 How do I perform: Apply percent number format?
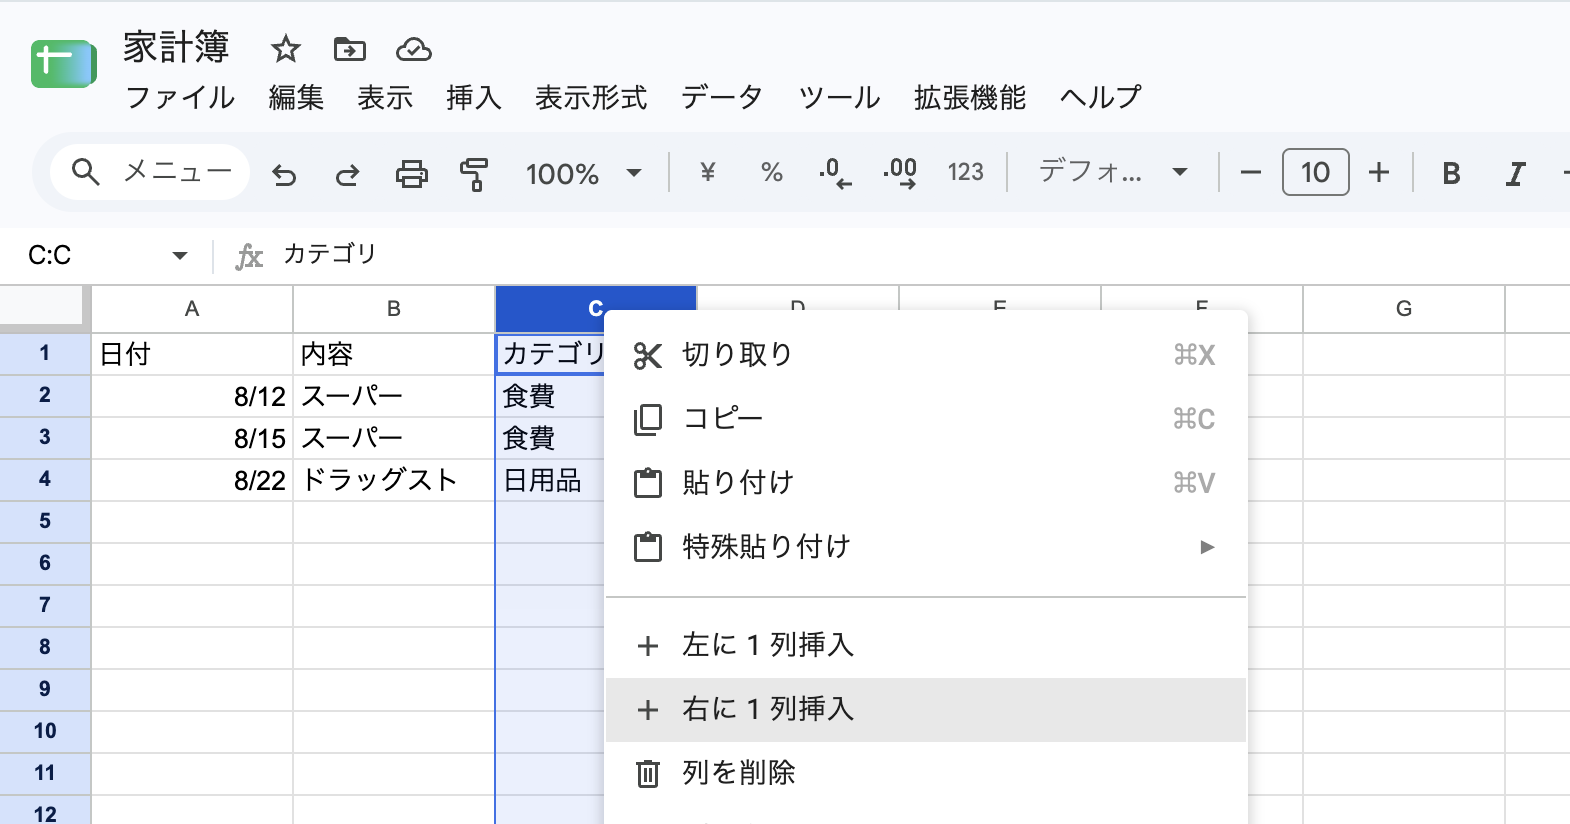click(x=771, y=172)
